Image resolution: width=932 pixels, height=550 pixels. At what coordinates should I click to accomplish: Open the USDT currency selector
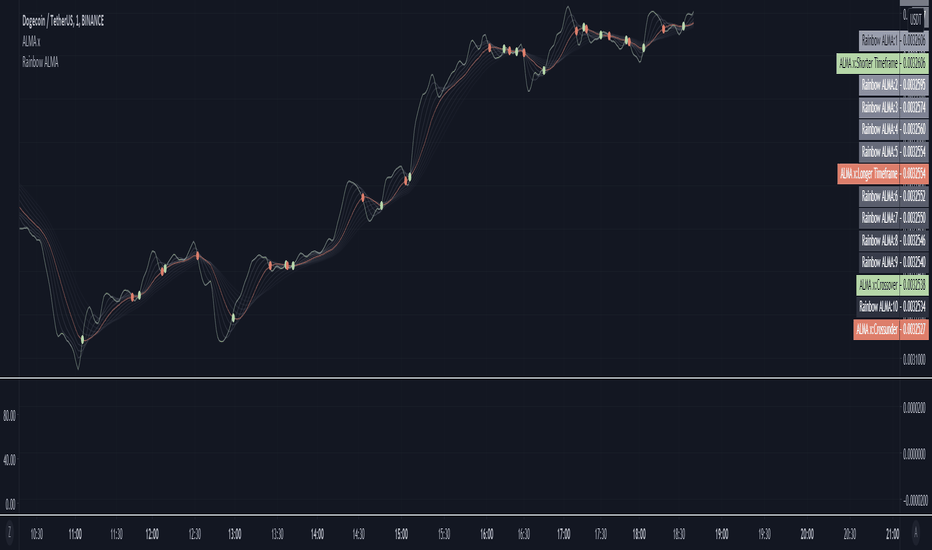click(x=915, y=20)
